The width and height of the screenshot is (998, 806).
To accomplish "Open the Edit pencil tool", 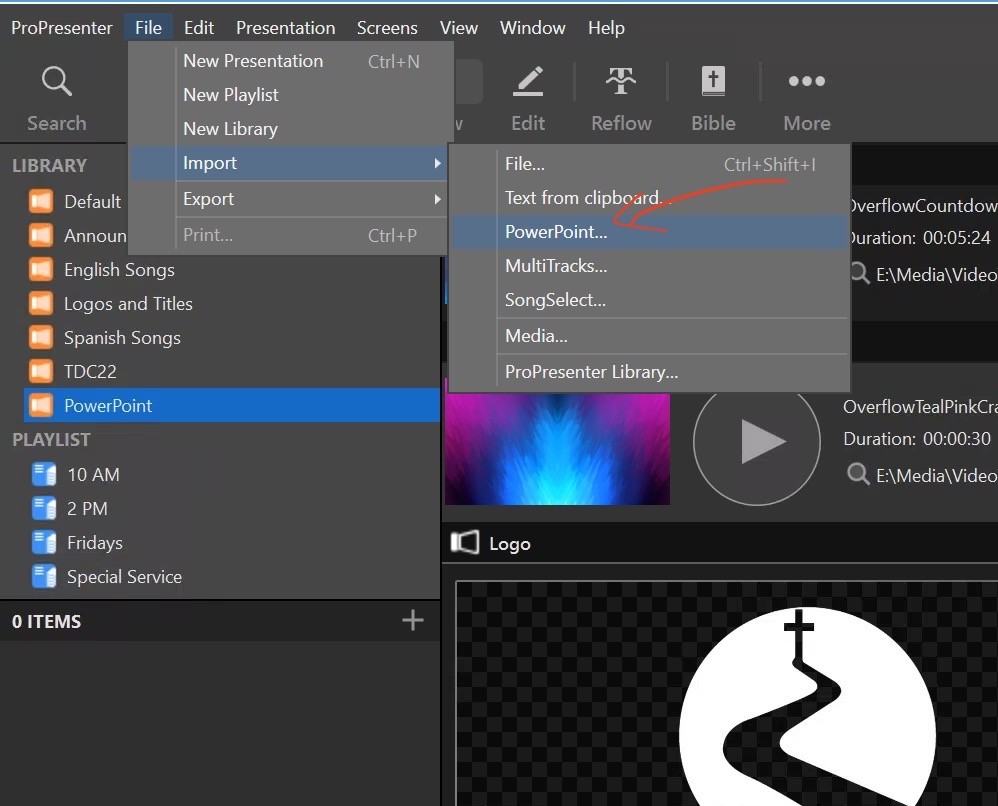I will tap(528, 81).
